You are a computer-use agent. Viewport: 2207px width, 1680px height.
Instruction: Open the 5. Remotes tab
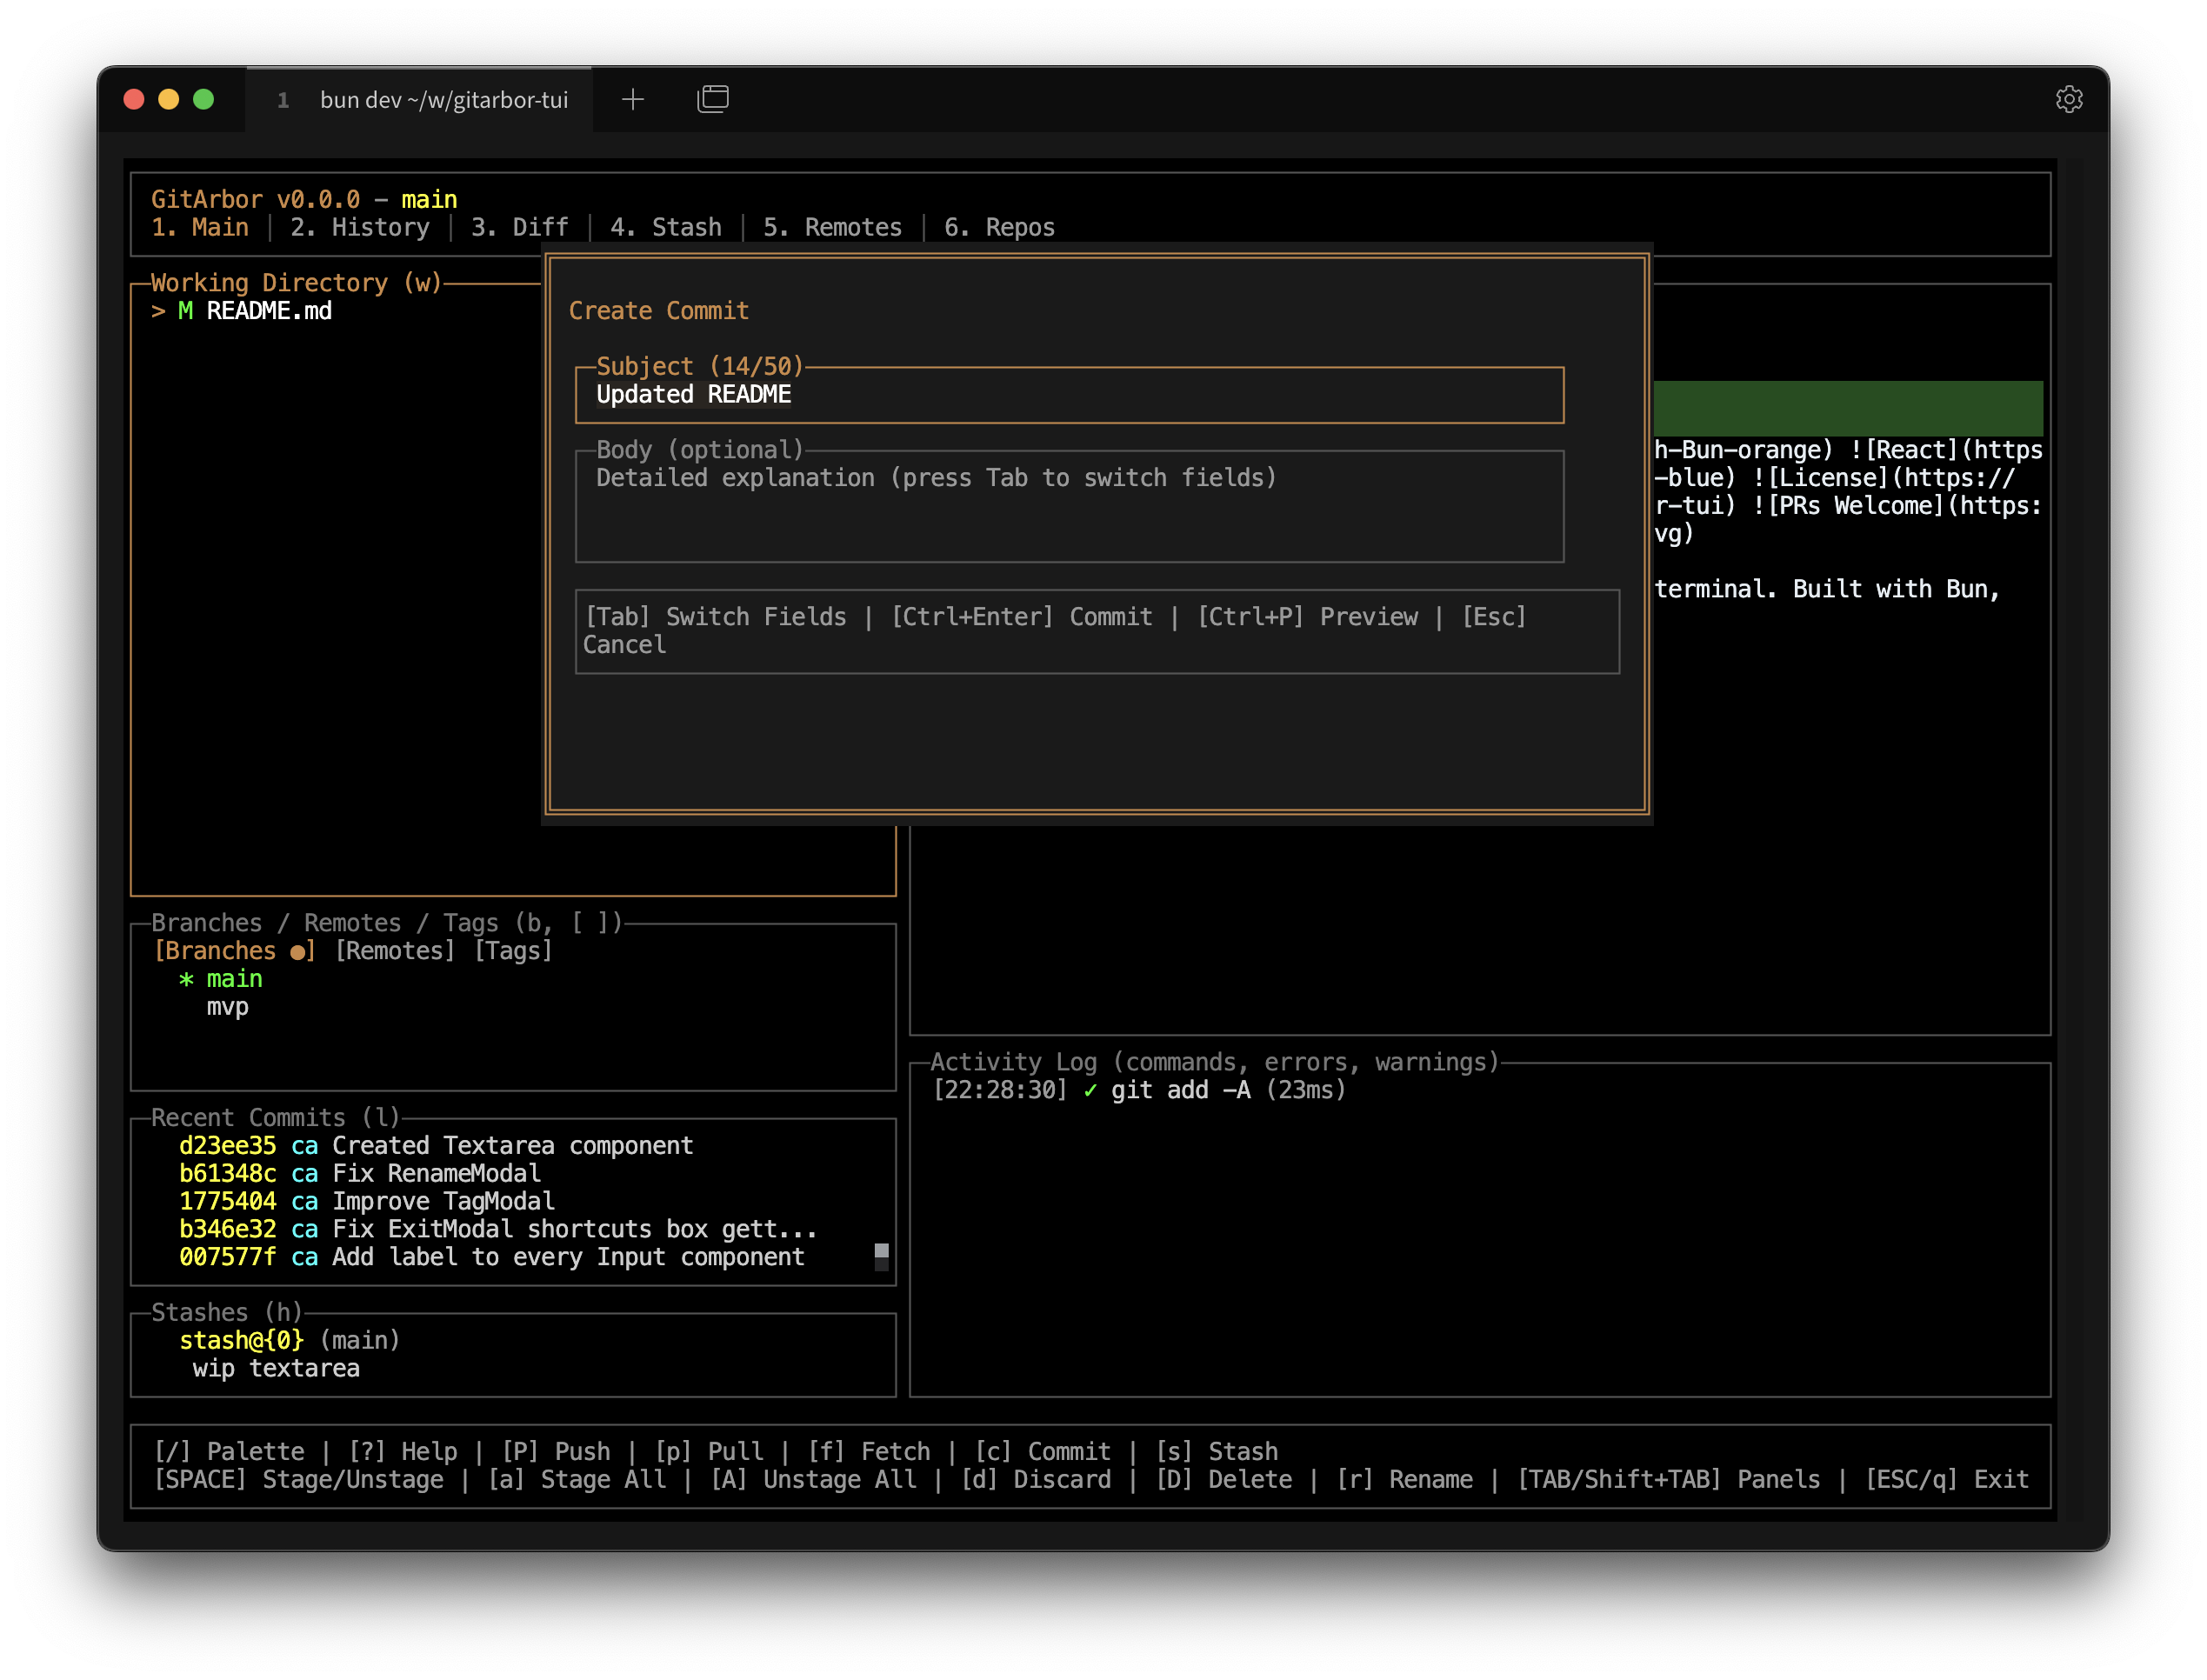[832, 227]
